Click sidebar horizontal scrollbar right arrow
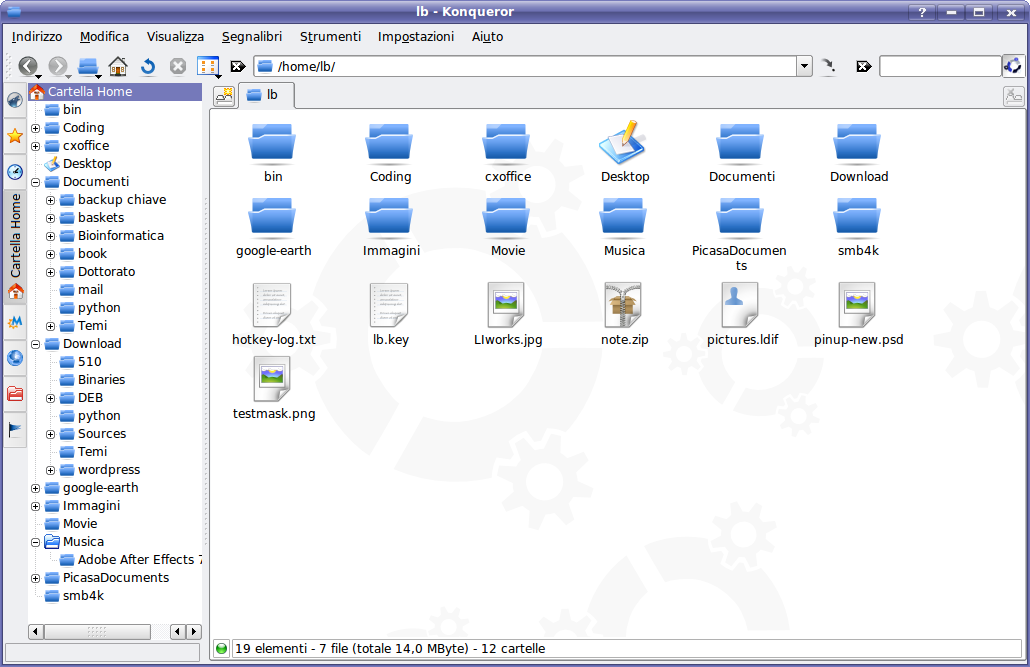1030x667 pixels. pyautogui.click(x=193, y=632)
